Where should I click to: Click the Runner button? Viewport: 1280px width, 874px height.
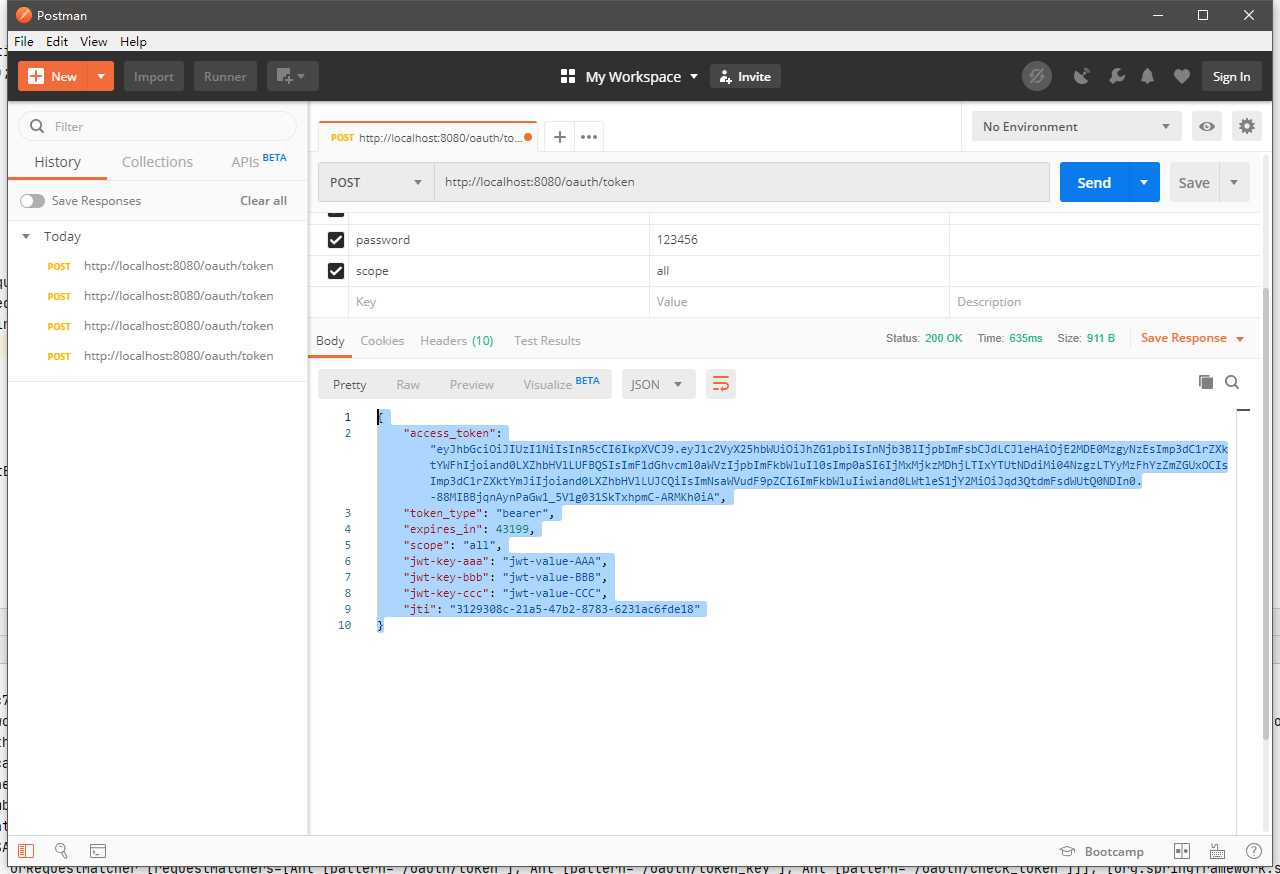pyautogui.click(x=225, y=76)
